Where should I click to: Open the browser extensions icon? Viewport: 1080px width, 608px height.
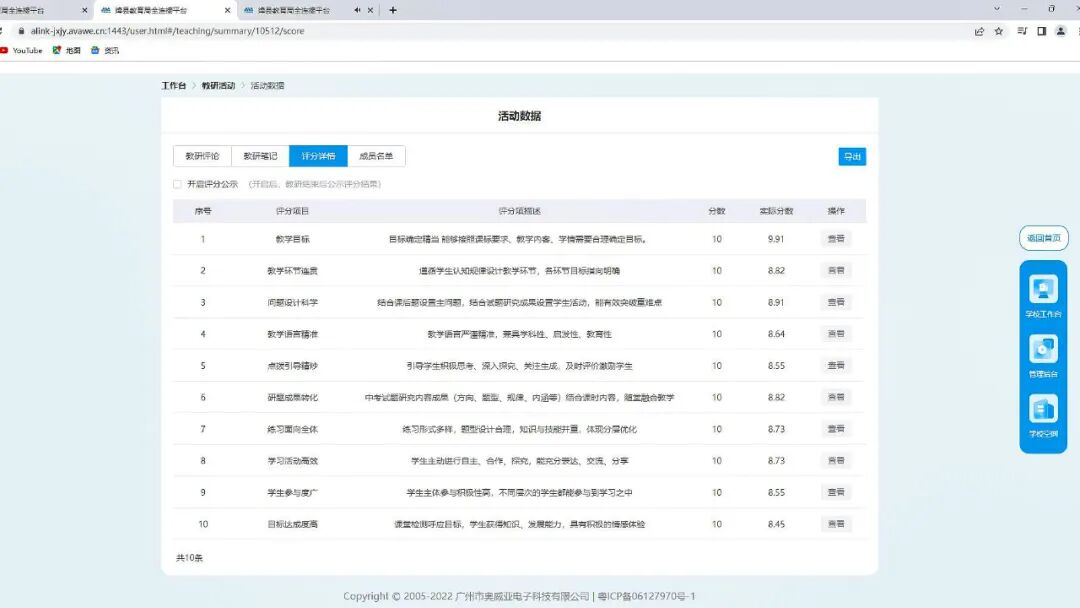coord(1024,31)
